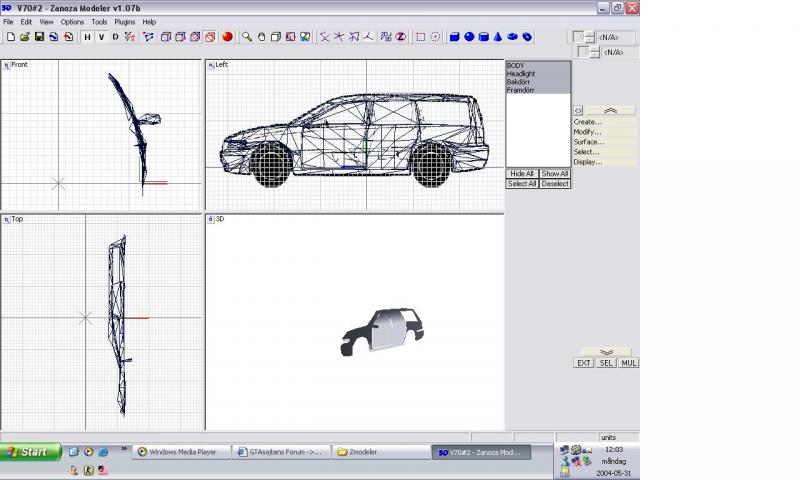Select the magnifier Zoom tool
Image resolution: width=800 pixels, height=480 pixels.
(x=247, y=37)
